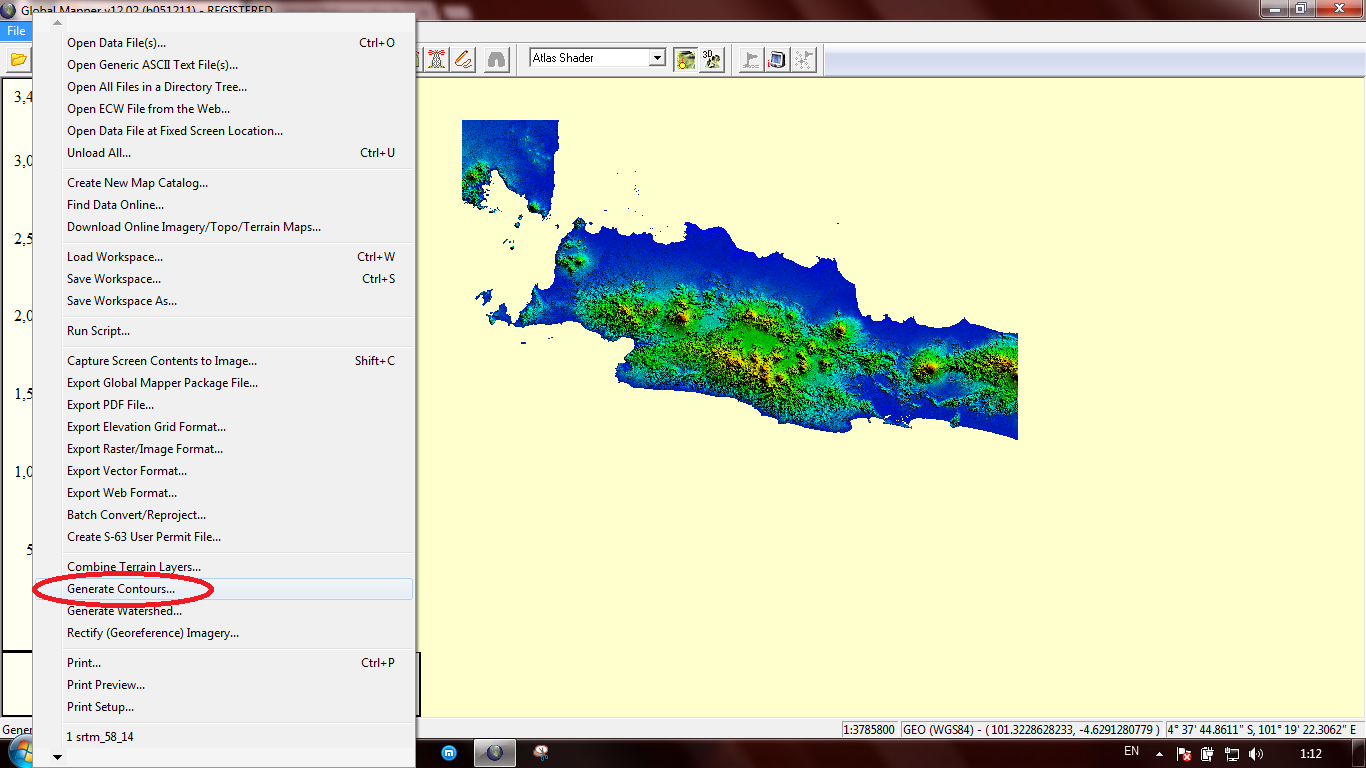Viewport: 1366px width, 768px height.
Task: Expand the Atlas Shader dropdown
Action: point(657,57)
